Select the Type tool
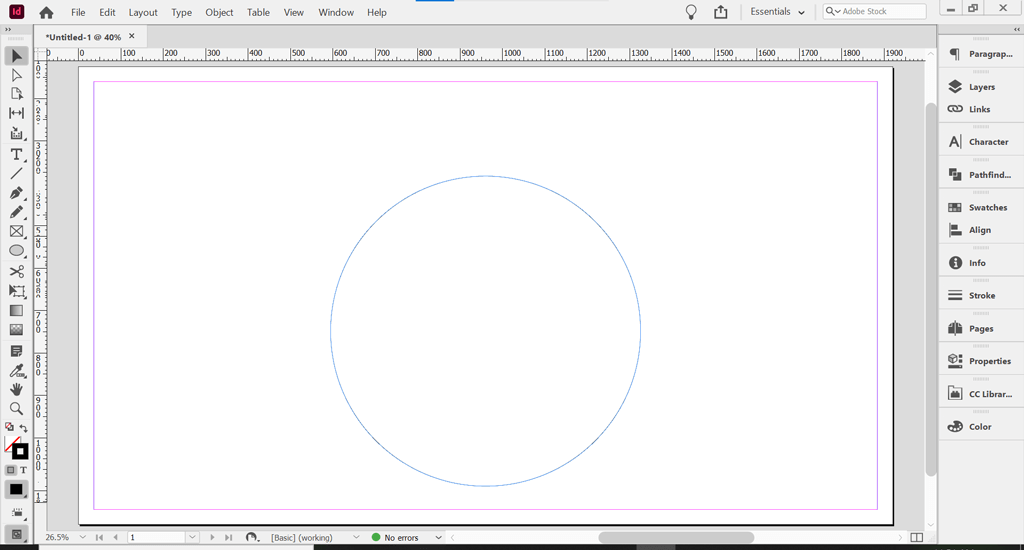Screen dimensions: 1024x550 [x=16, y=154]
